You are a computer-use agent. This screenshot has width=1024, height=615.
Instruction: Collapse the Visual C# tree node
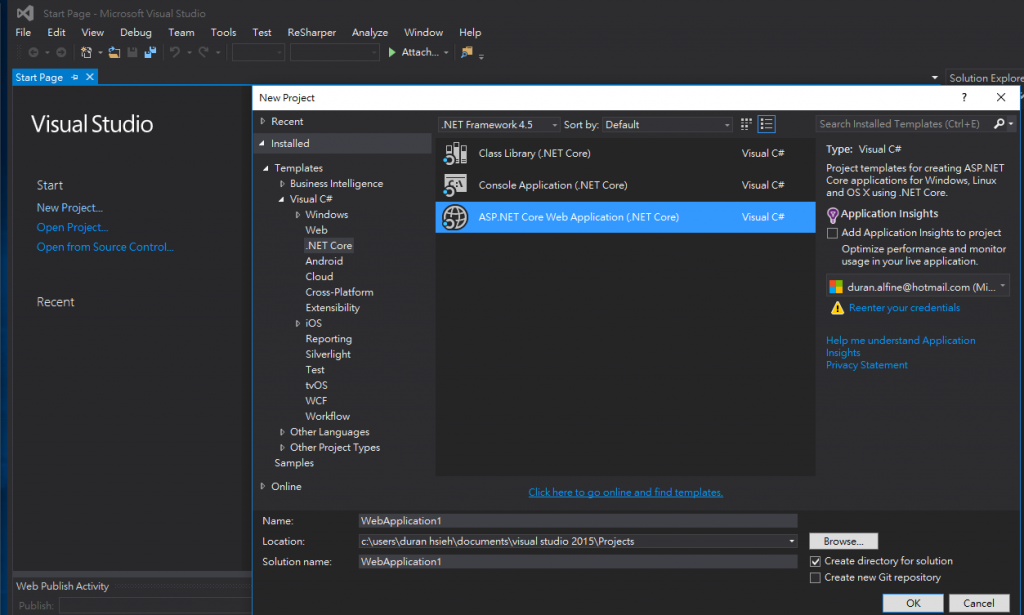point(281,200)
